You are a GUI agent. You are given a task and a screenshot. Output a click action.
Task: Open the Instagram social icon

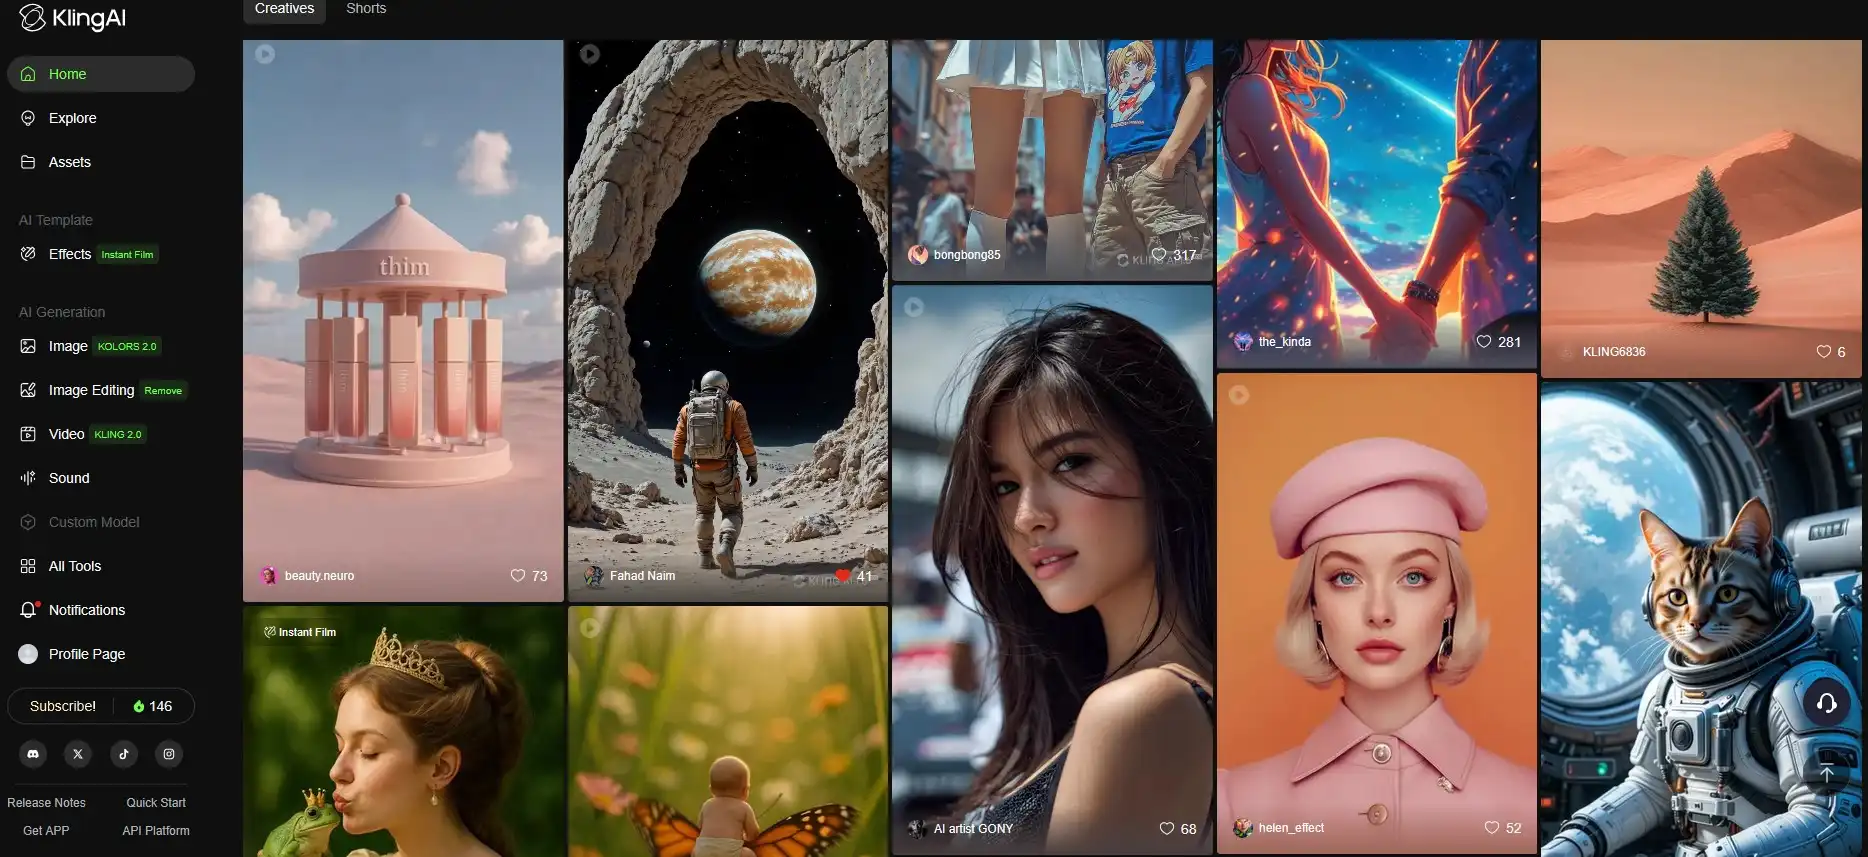coord(169,754)
